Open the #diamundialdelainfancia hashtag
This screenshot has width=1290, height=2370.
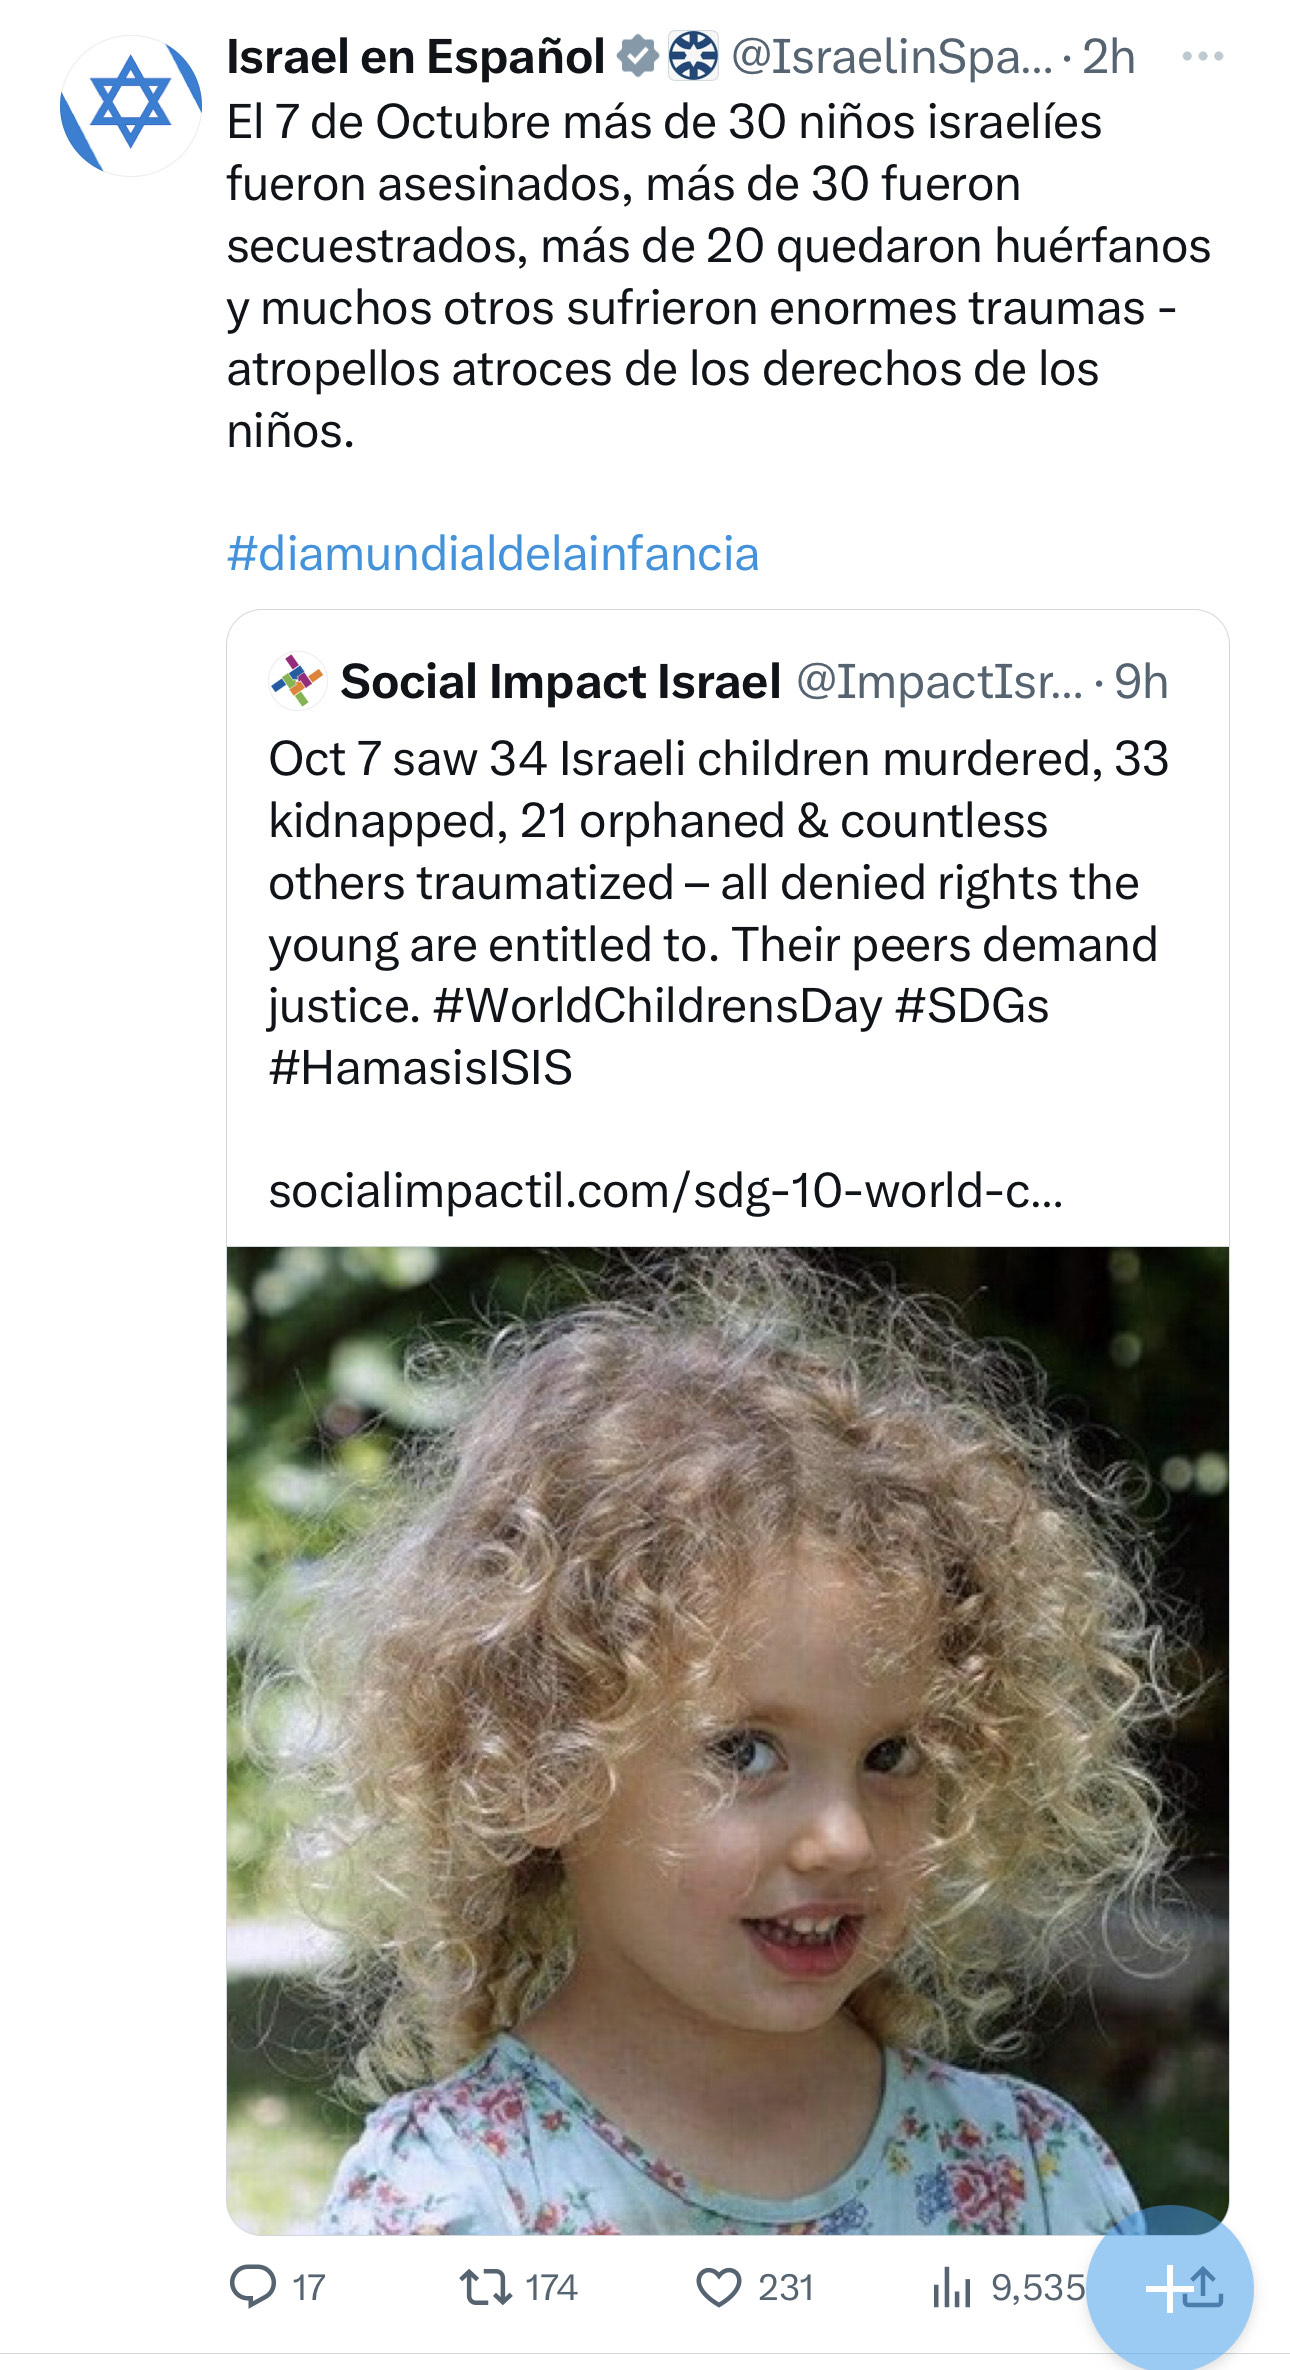pos(493,554)
